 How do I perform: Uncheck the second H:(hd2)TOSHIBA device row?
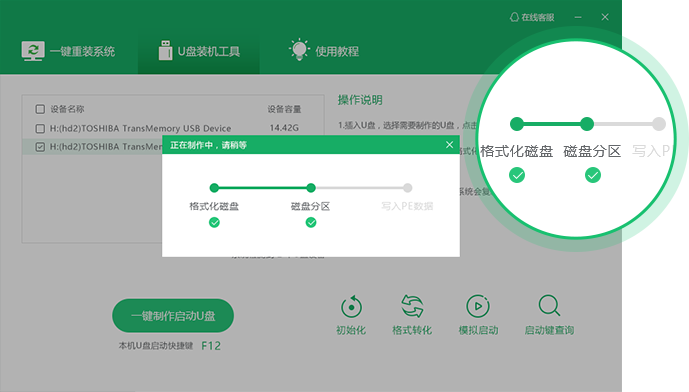40,147
